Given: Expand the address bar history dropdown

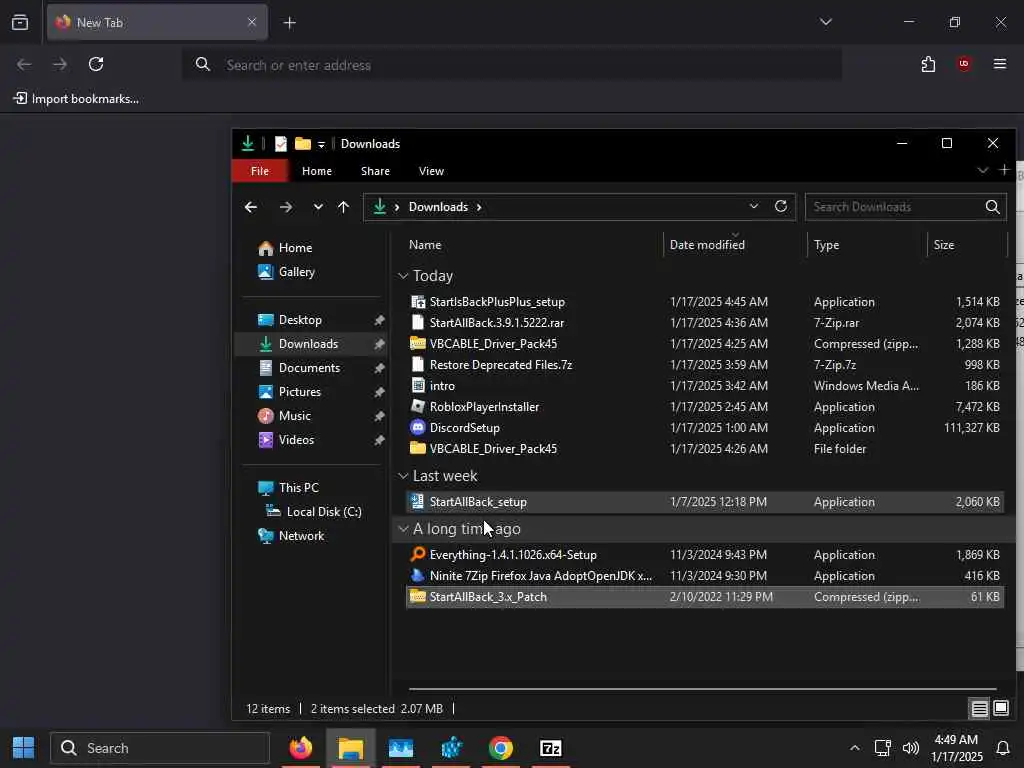Looking at the screenshot, I should coord(754,206).
